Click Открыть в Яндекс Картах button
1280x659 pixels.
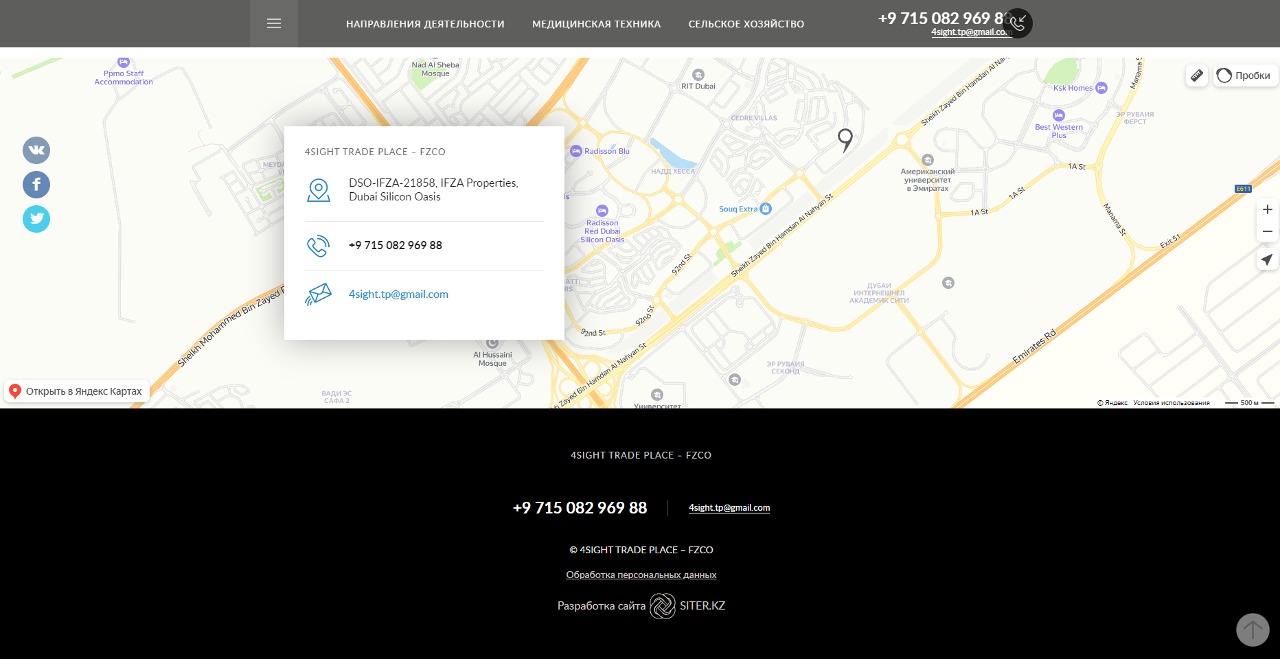[77, 391]
